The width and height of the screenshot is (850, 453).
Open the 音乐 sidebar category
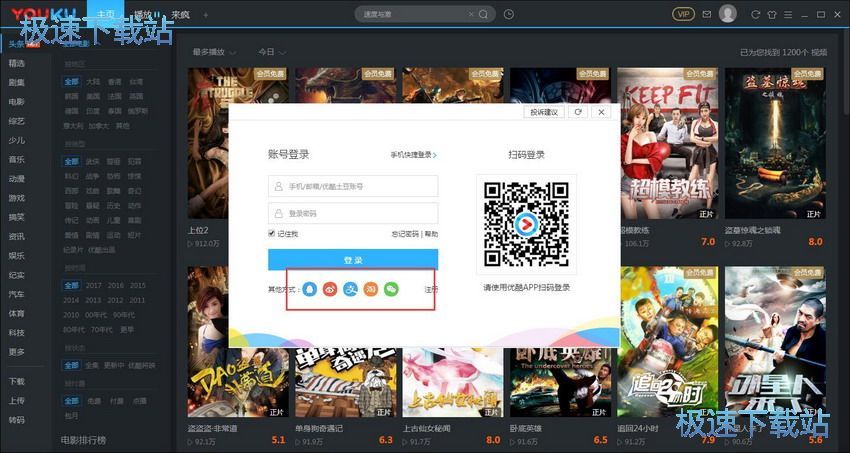[17, 160]
